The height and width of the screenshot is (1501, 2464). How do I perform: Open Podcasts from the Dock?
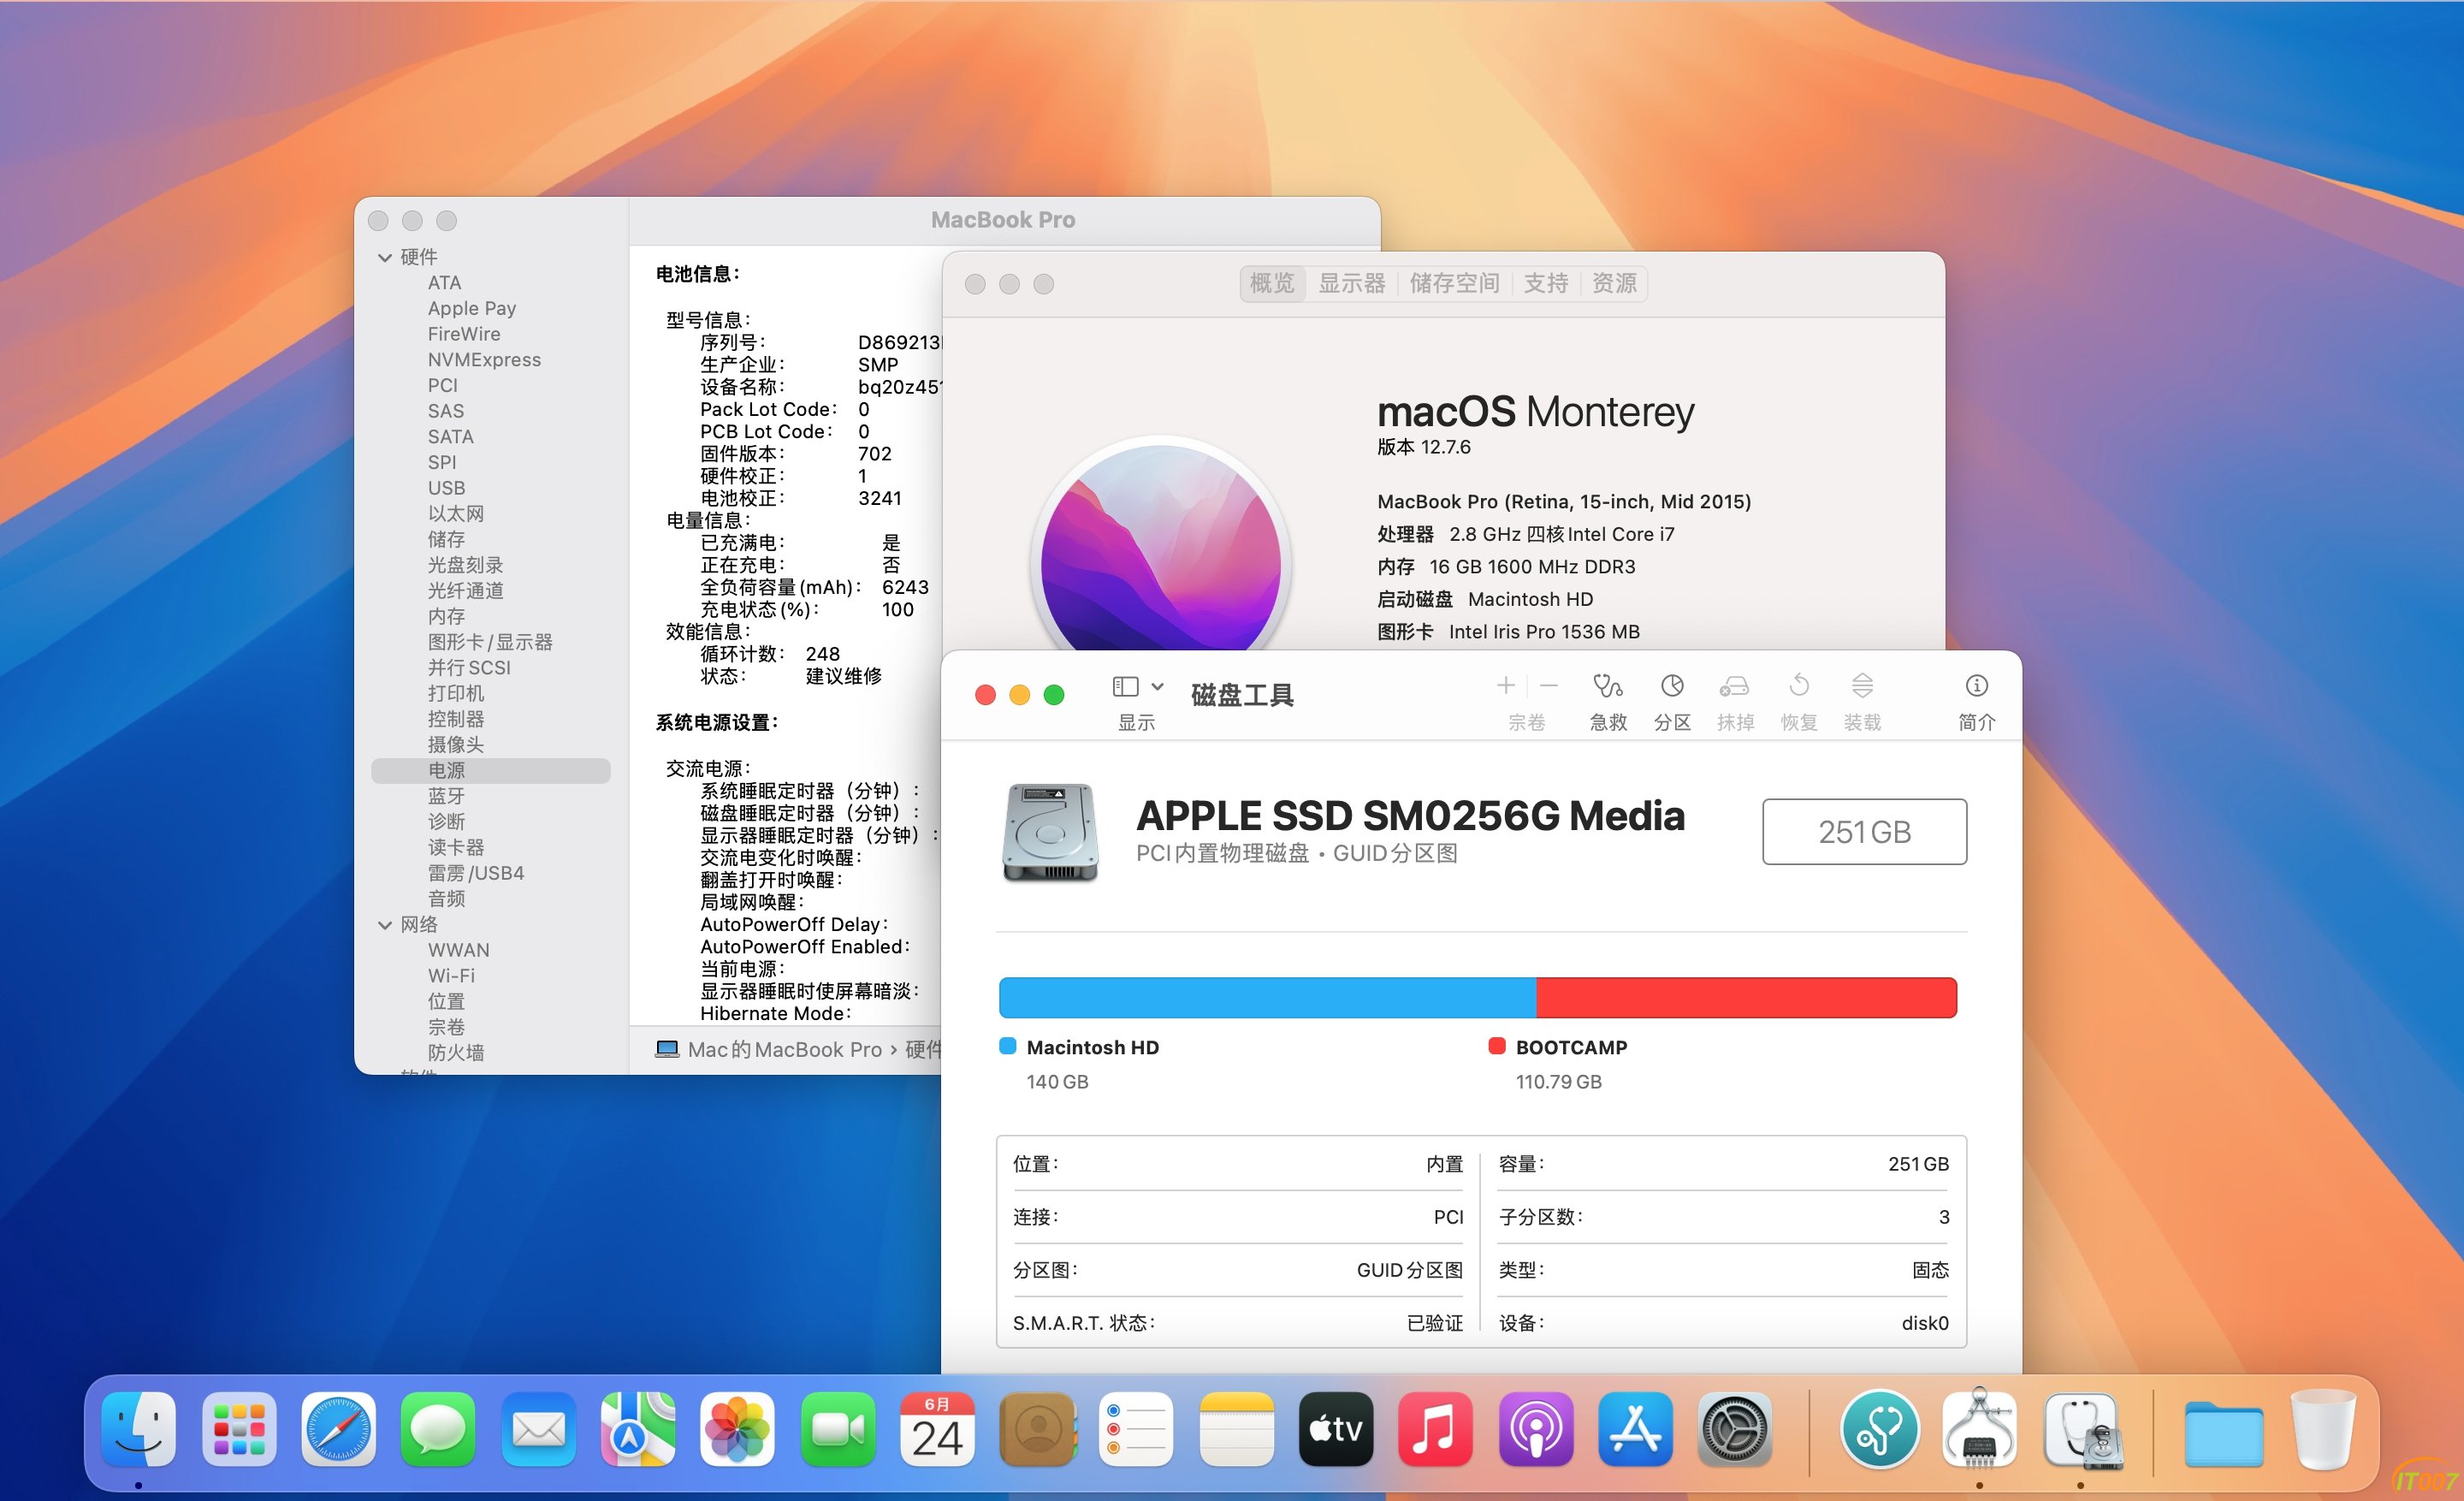click(x=1536, y=1429)
